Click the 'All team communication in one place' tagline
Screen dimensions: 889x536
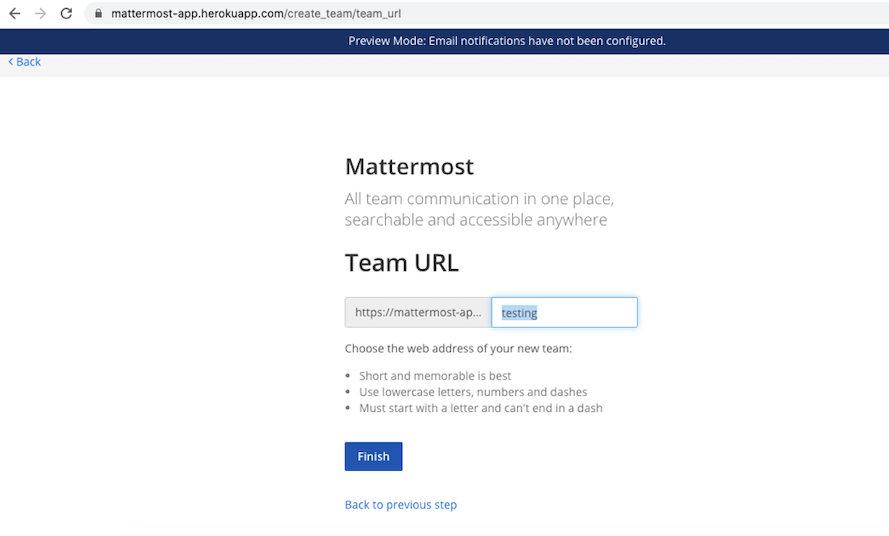pyautogui.click(x=479, y=209)
